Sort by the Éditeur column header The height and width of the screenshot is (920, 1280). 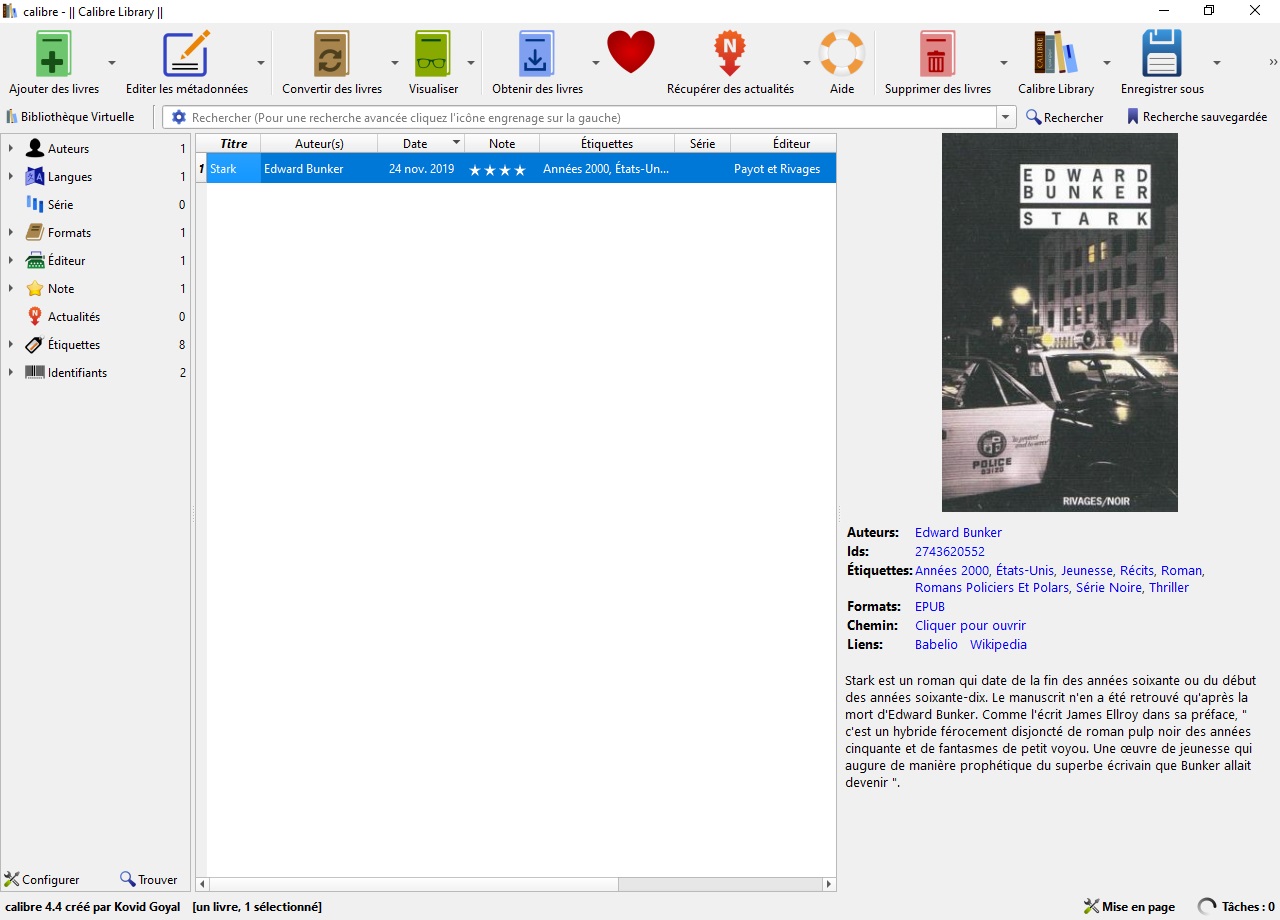tap(783, 144)
